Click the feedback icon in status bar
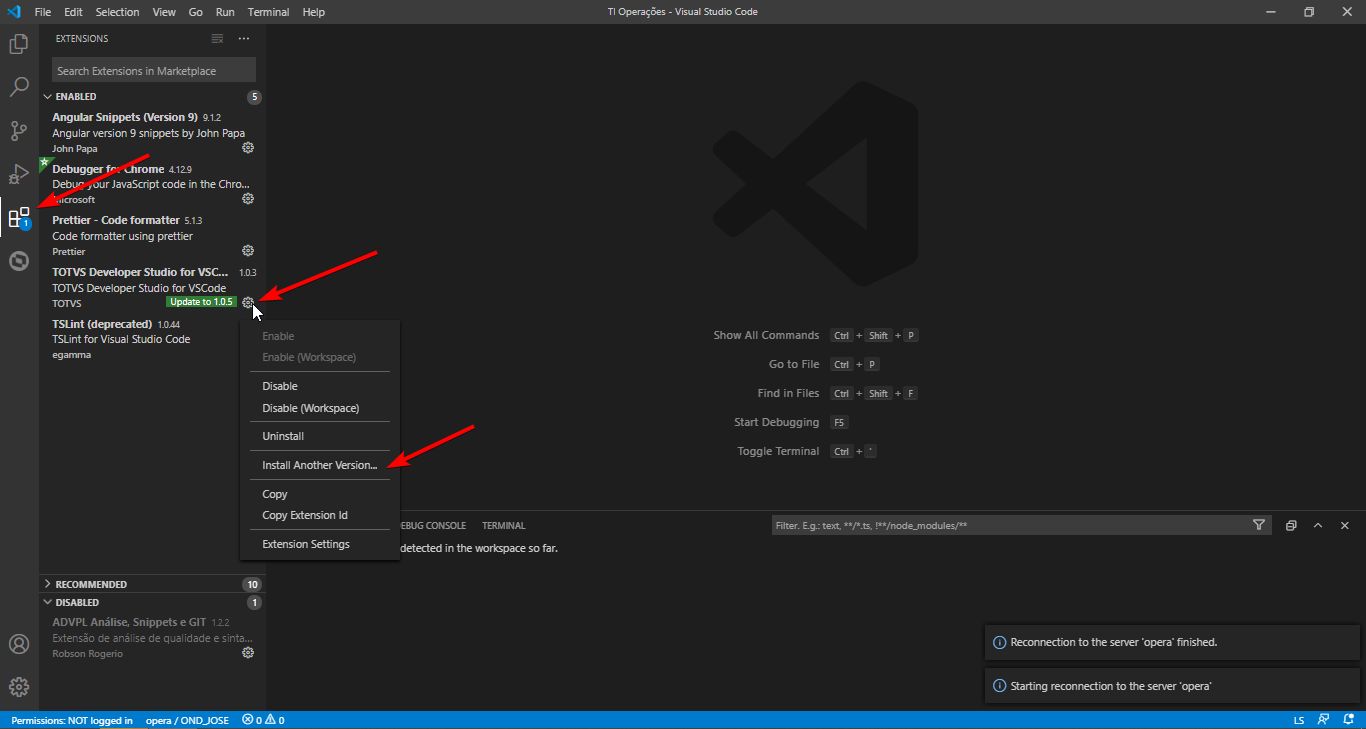This screenshot has width=1366, height=729. click(x=1323, y=720)
